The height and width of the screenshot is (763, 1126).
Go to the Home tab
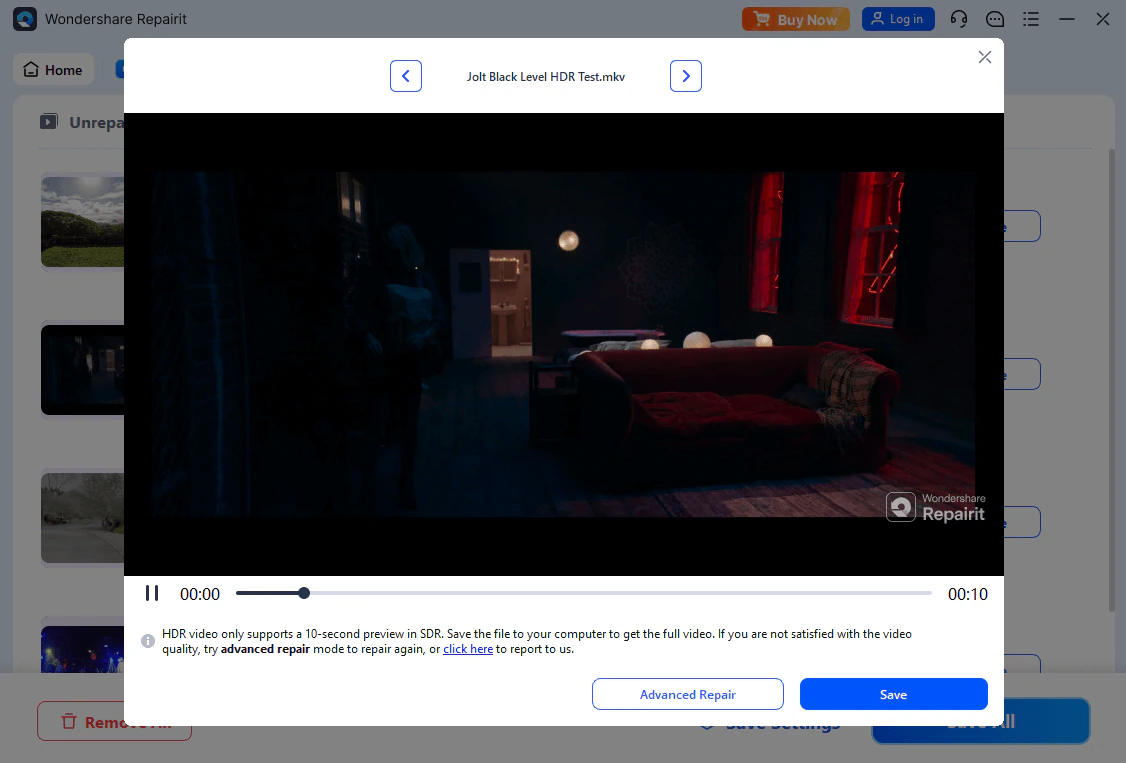coord(53,70)
